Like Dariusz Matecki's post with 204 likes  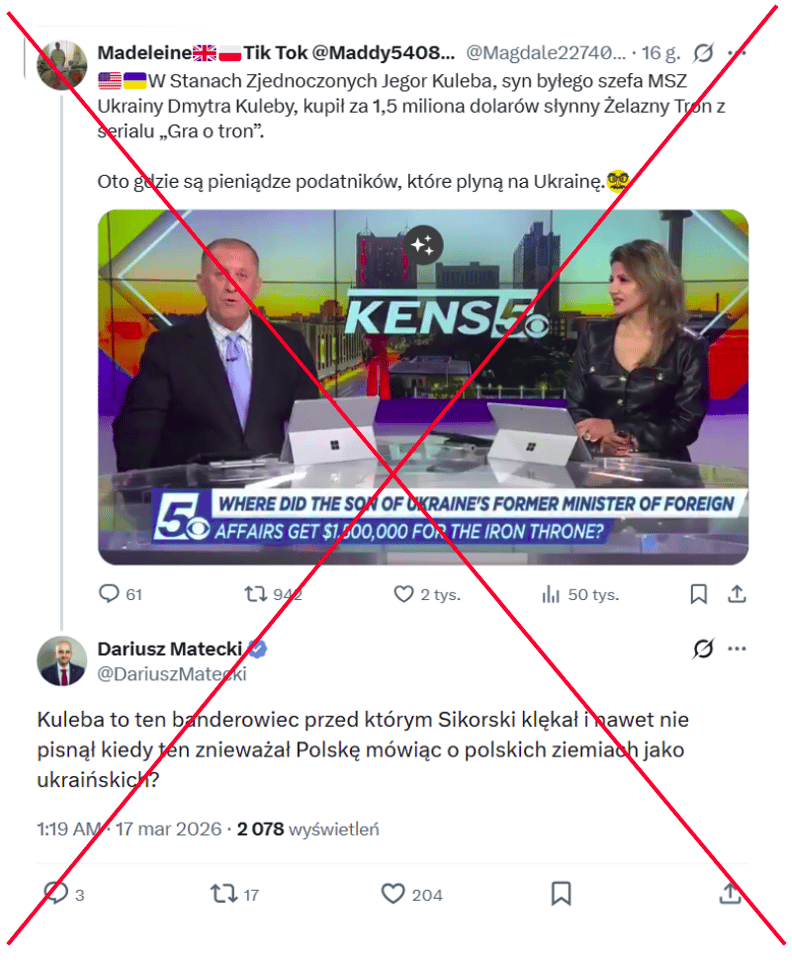[411, 894]
